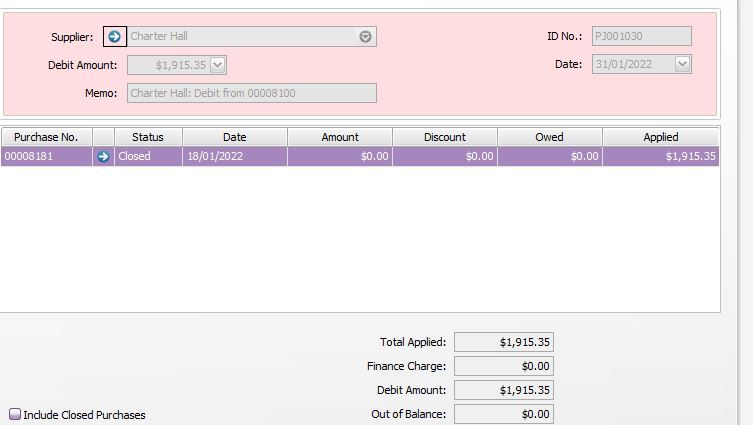Image resolution: width=753 pixels, height=425 pixels.
Task: Click the Supplier name field Charter Hall
Action: [x=240, y=37]
